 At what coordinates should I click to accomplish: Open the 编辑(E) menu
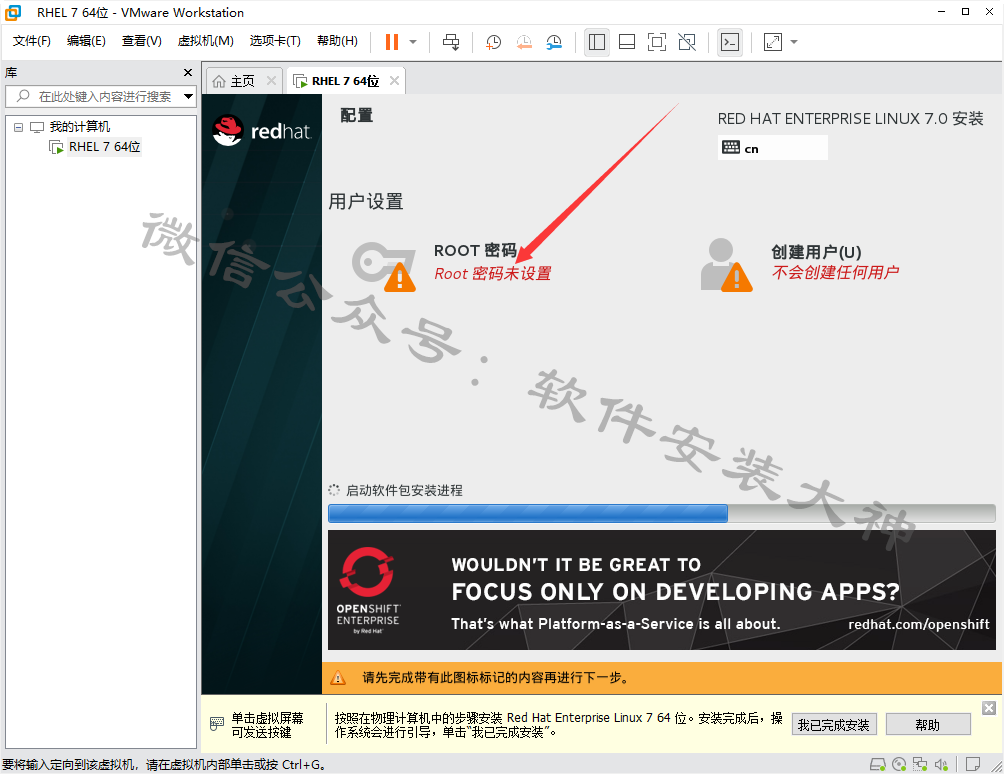tap(86, 41)
